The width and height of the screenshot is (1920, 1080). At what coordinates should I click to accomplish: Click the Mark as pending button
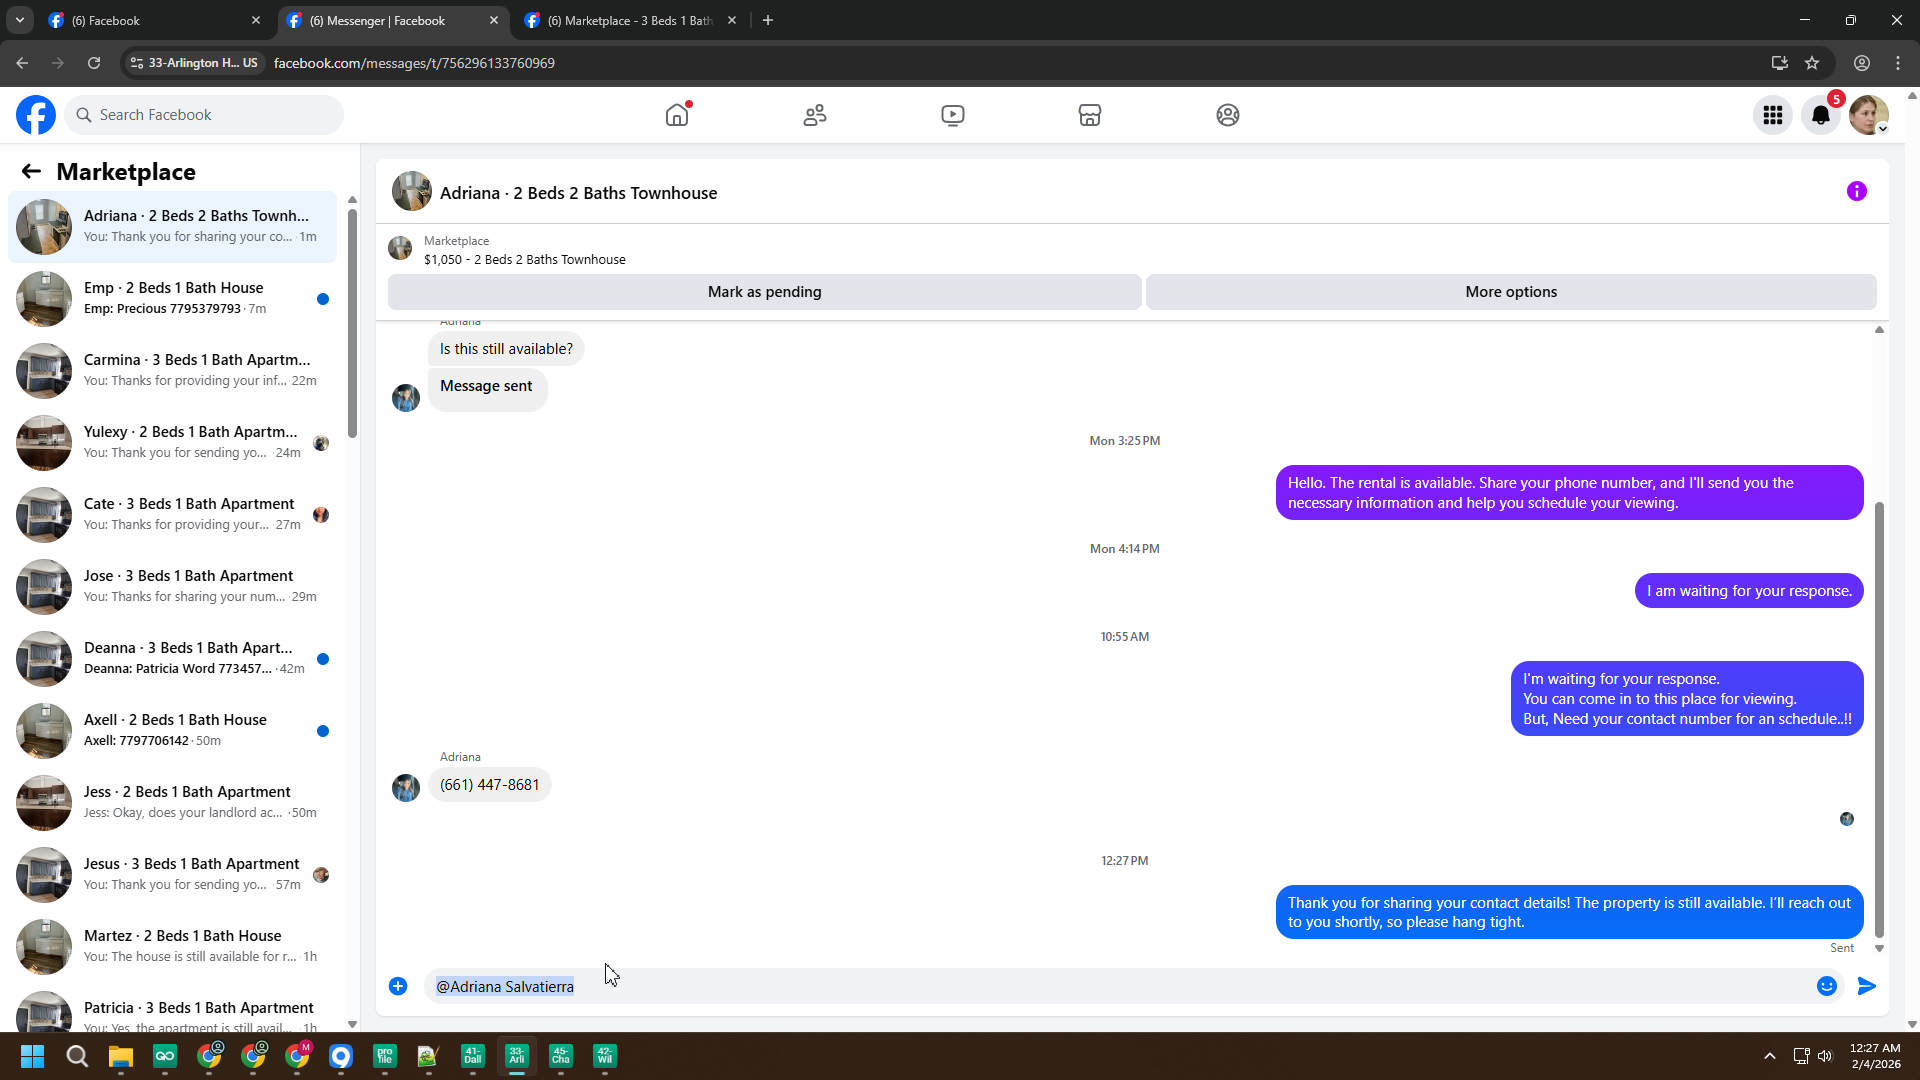click(764, 292)
